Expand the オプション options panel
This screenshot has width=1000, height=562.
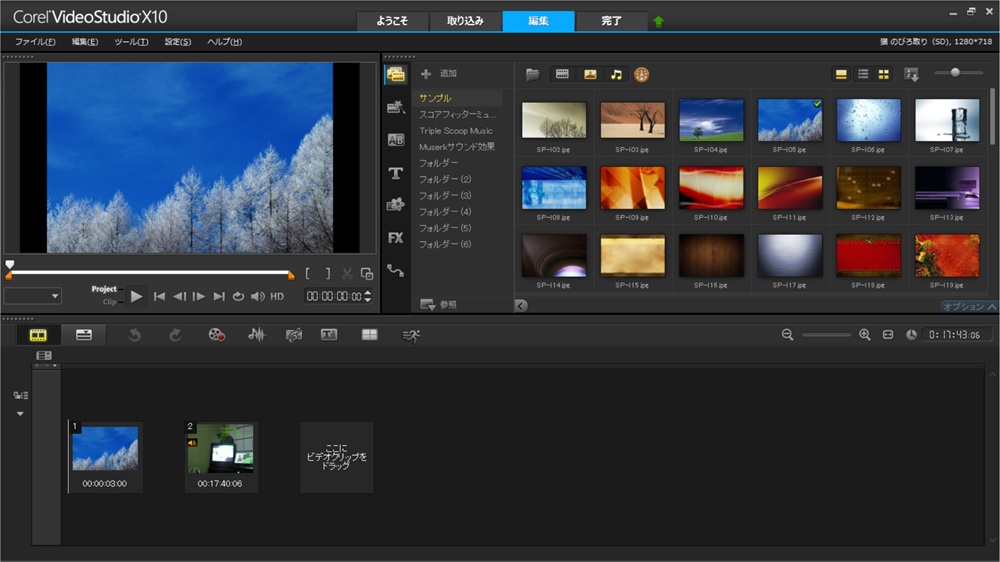coord(968,306)
